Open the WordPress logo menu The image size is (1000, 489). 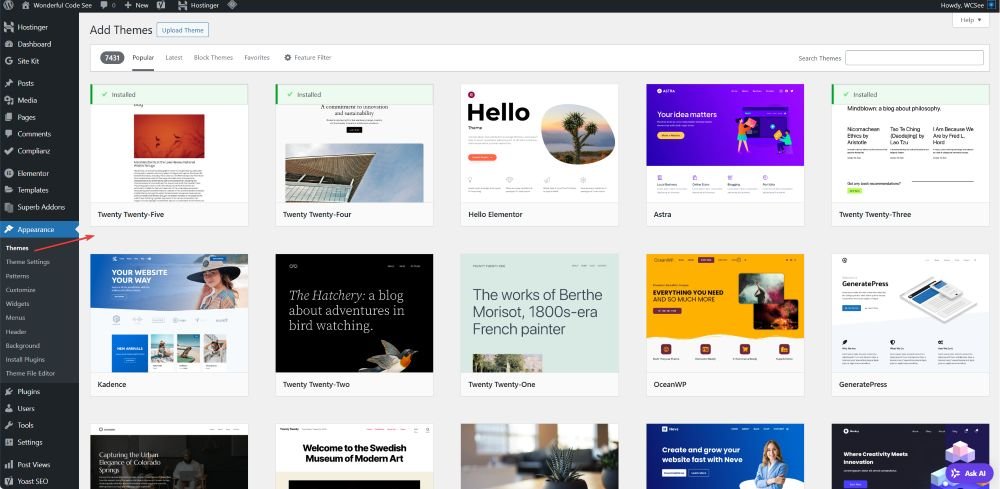(x=8, y=5)
